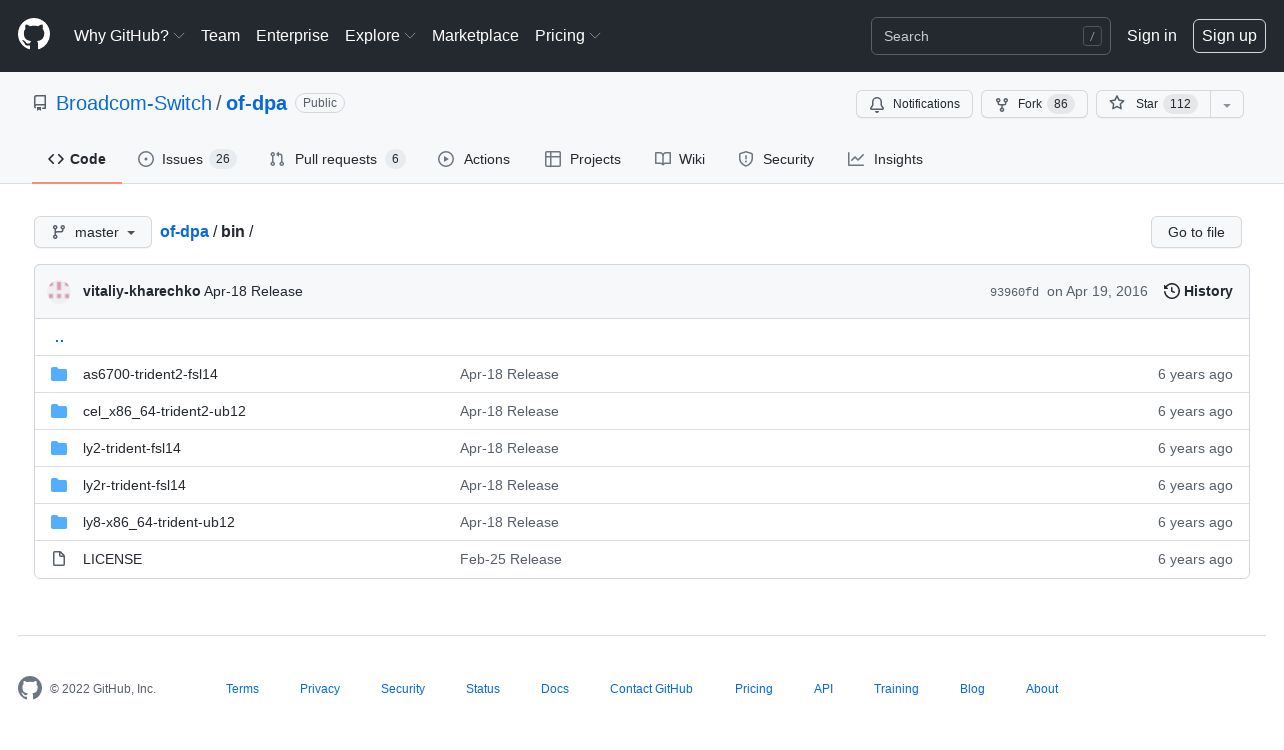Open the Wiki tab

(x=680, y=159)
